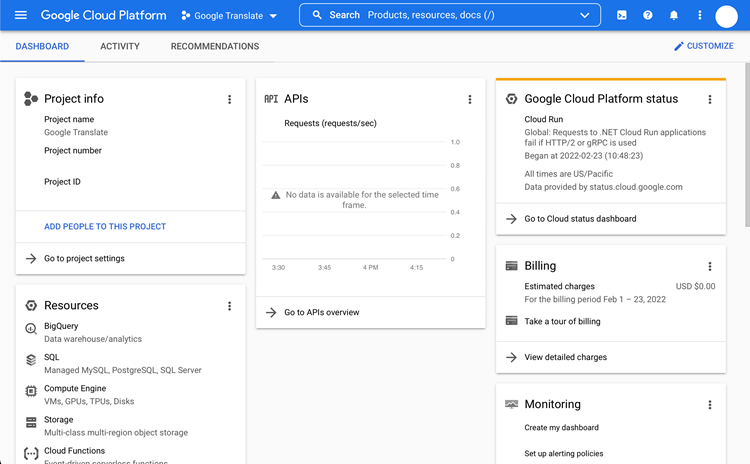750x464 pixels.
Task: Switch to the Dashboard tab
Action: pos(42,46)
